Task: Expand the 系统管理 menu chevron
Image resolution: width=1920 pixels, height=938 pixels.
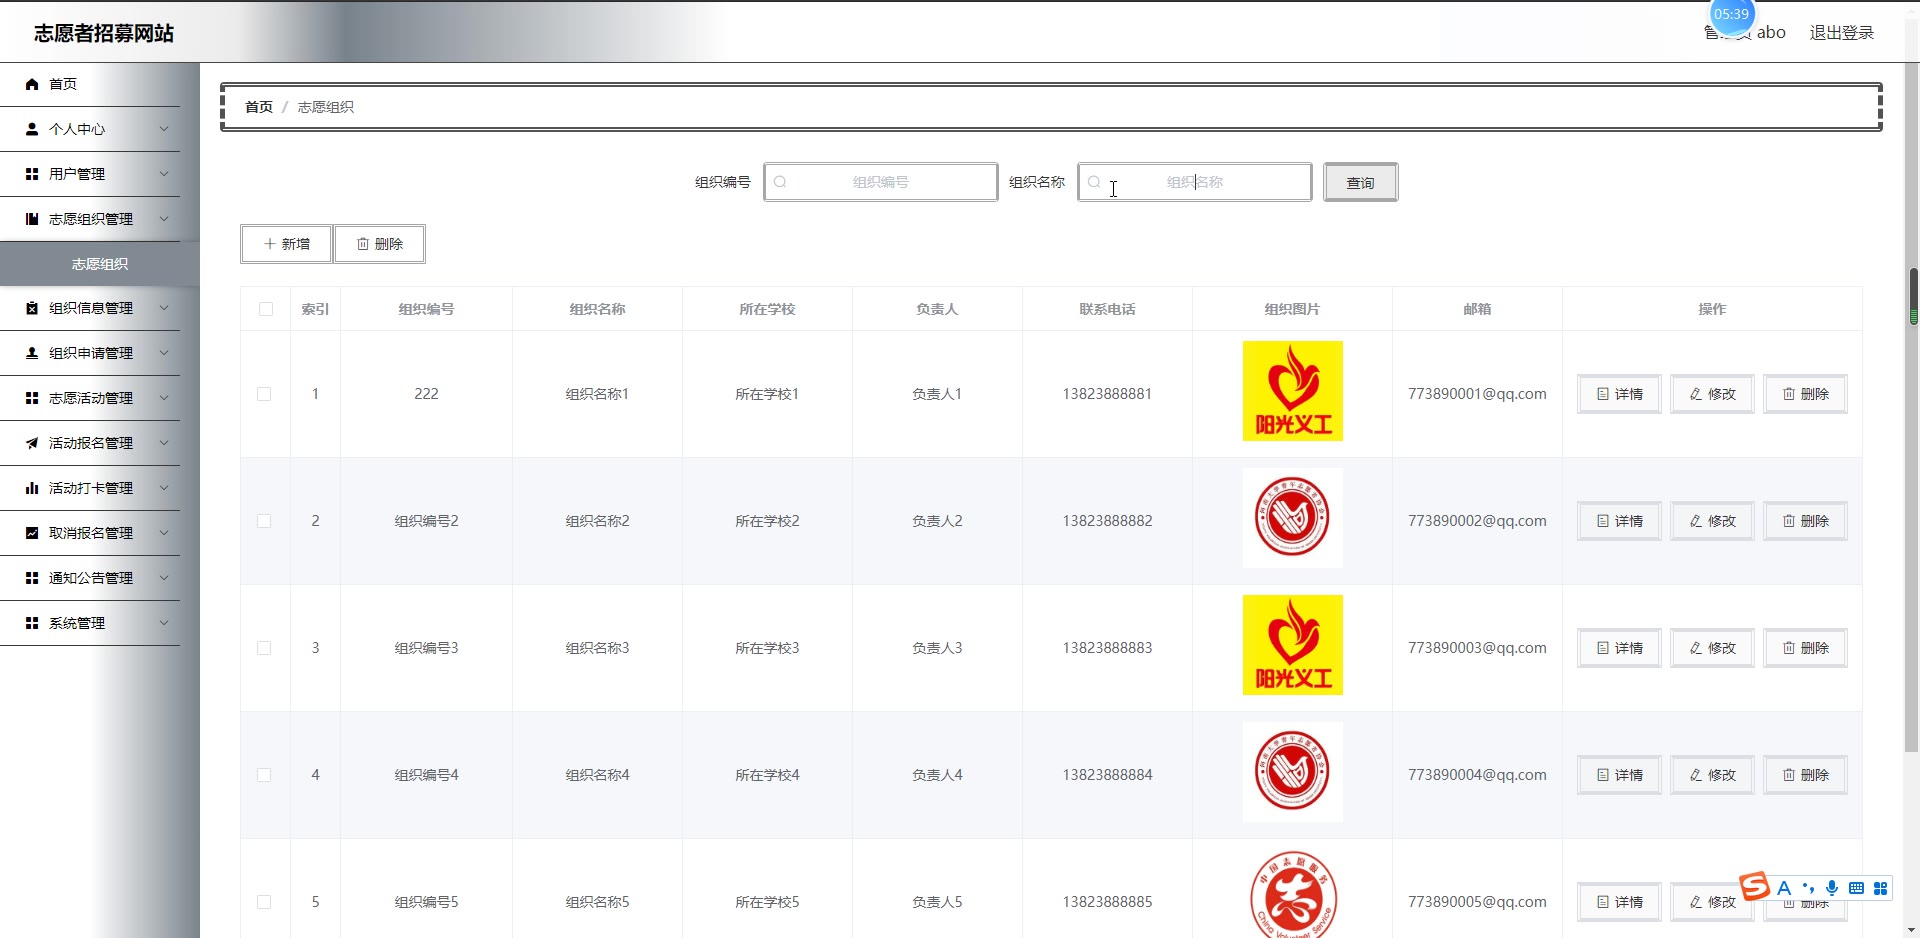Action: pos(164,623)
